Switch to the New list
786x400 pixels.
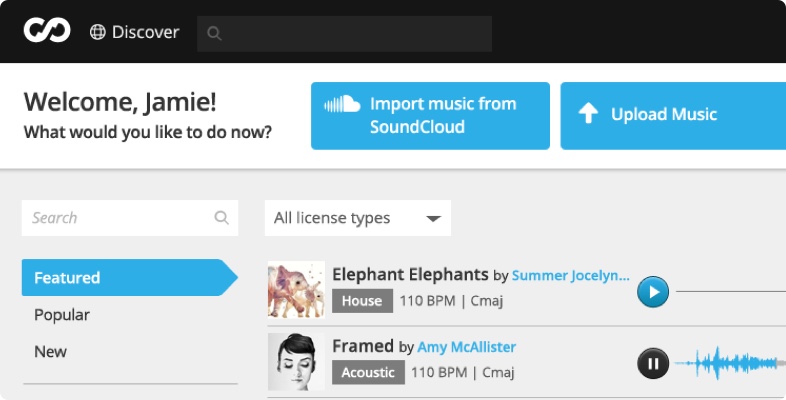click(50, 351)
